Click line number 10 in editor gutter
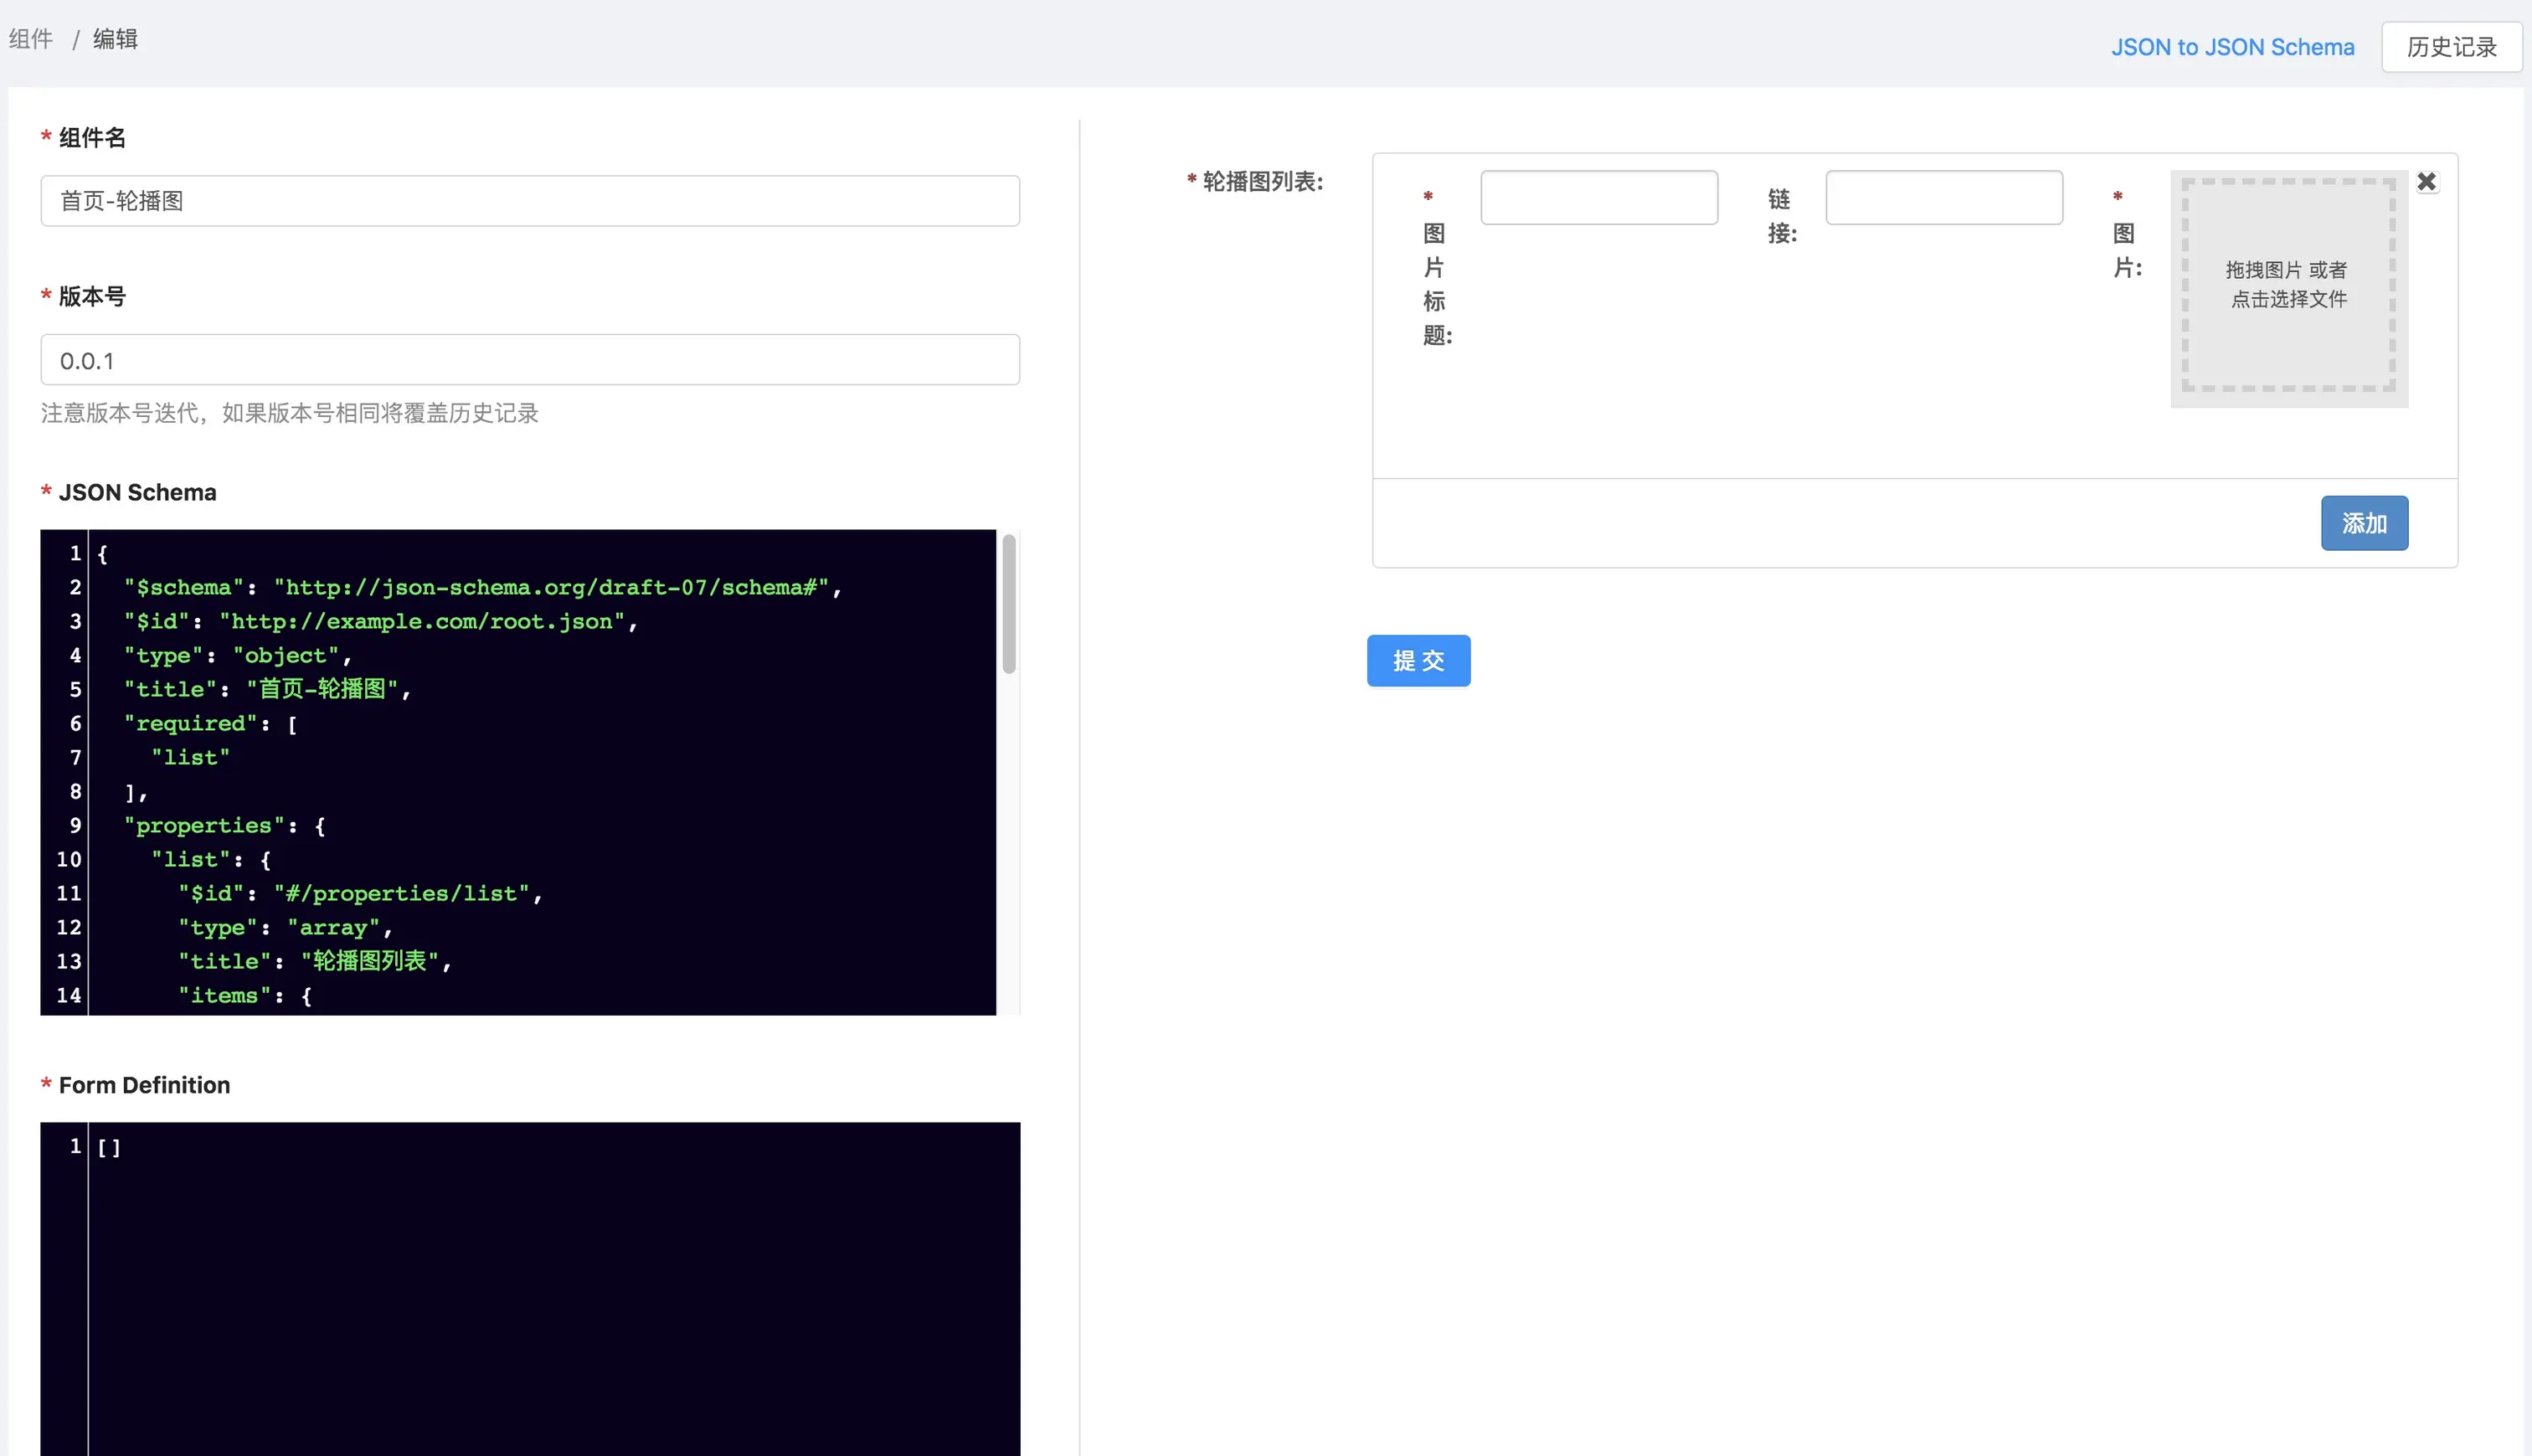This screenshot has height=1456, width=2532. (68, 859)
